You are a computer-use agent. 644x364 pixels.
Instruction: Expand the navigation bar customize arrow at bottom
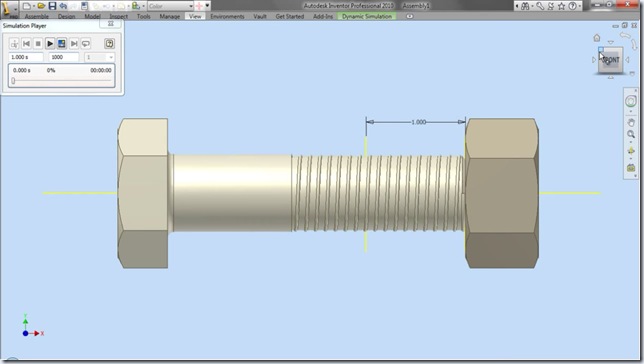(x=636, y=176)
